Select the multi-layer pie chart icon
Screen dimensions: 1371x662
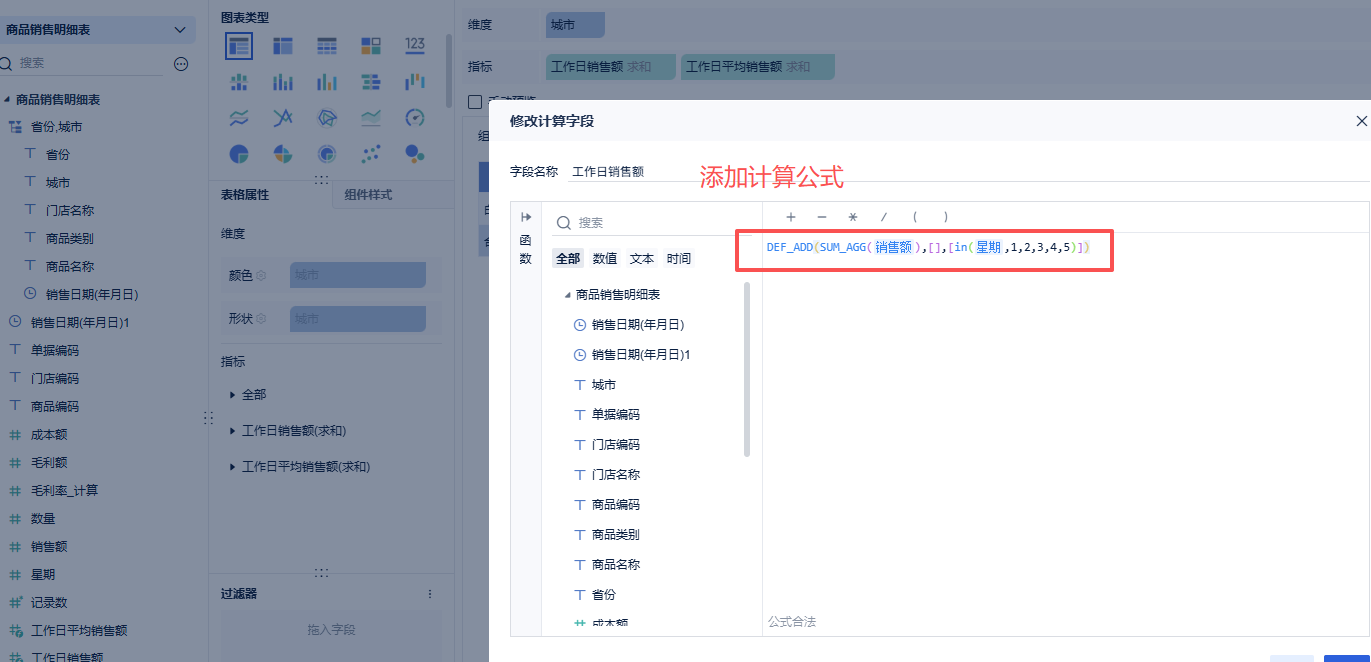tap(327, 154)
